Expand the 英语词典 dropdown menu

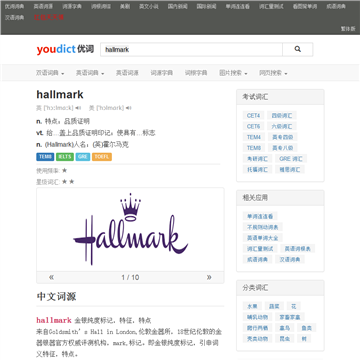pos(90,73)
